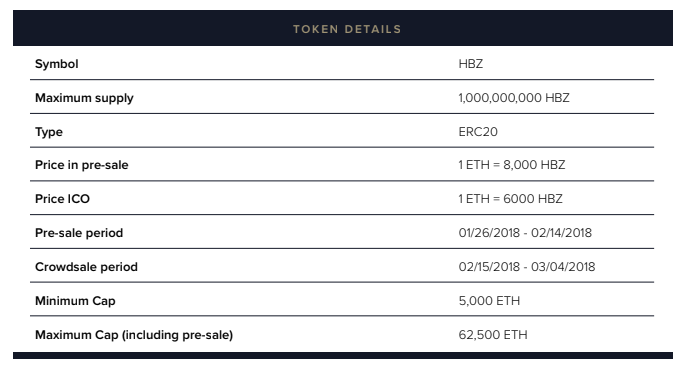Click the TOKEN DETAILS header title

347,29
